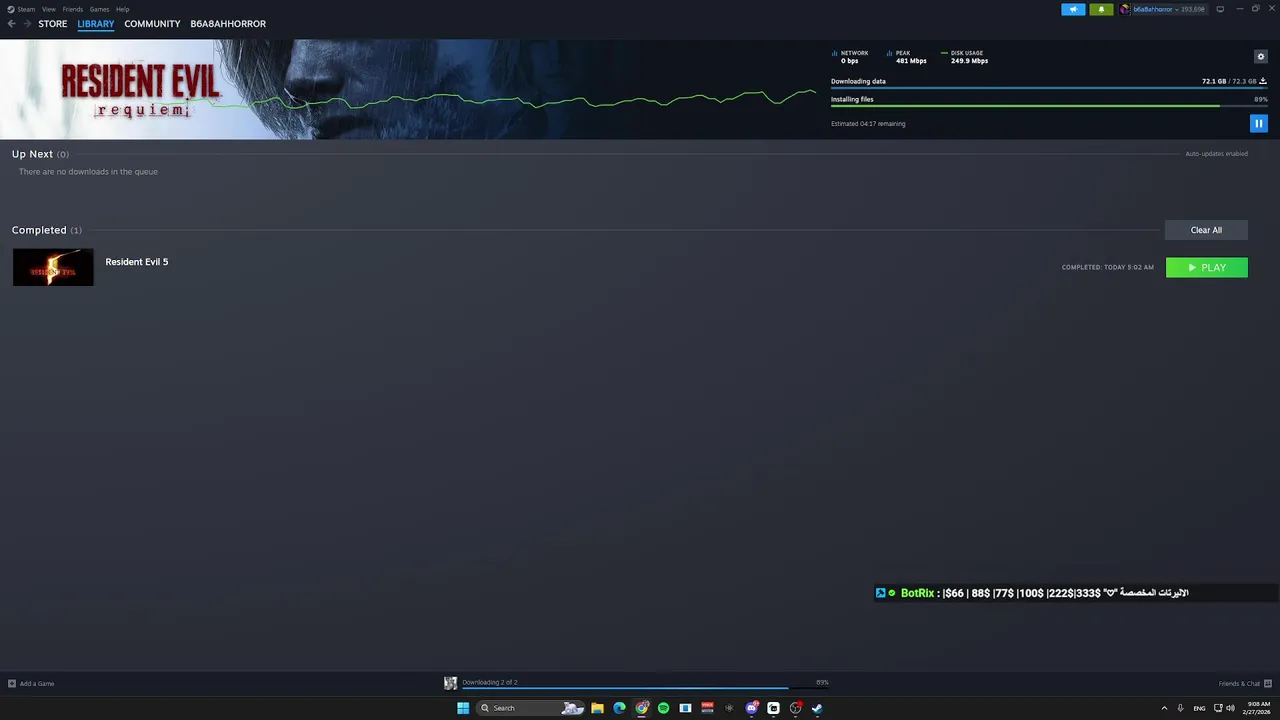Pause the Resident Evil Requiem download

(1259, 123)
